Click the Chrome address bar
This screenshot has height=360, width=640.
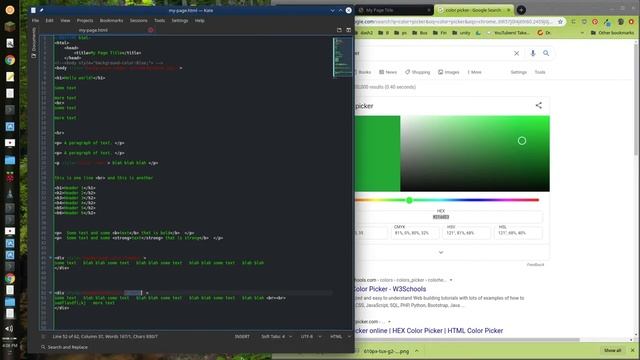click(x=453, y=22)
